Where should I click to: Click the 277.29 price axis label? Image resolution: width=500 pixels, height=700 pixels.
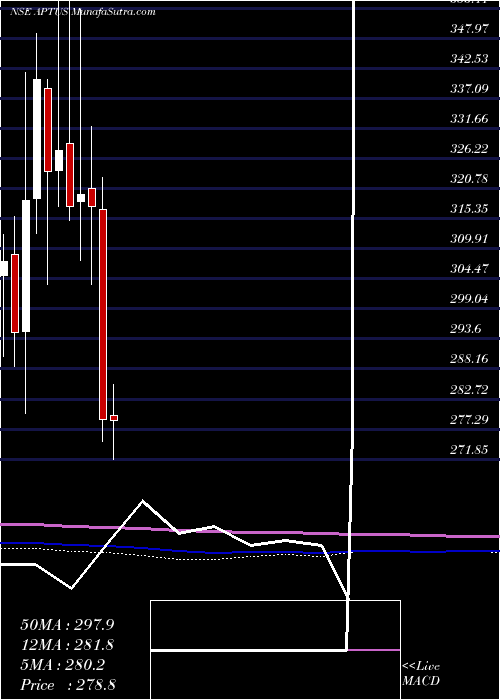[468, 419]
